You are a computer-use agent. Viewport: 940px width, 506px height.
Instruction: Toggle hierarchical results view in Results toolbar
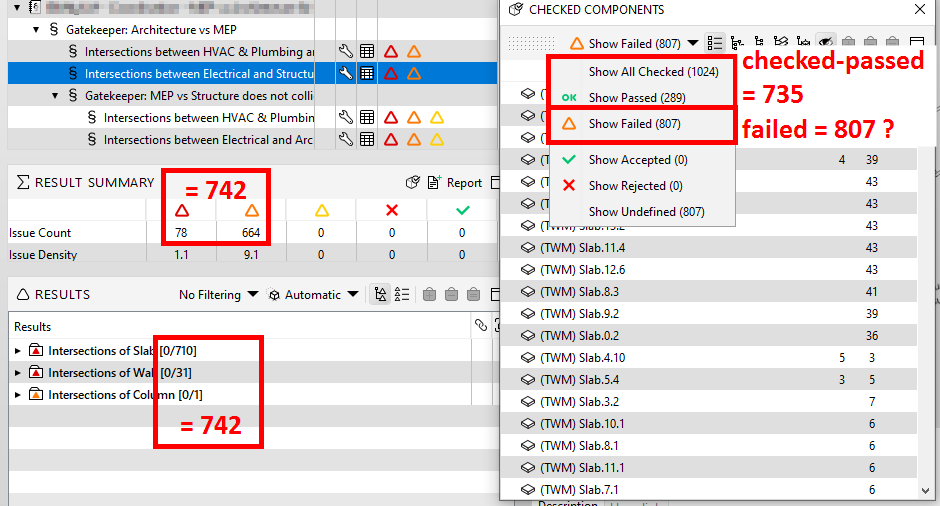pyautogui.click(x=380, y=294)
